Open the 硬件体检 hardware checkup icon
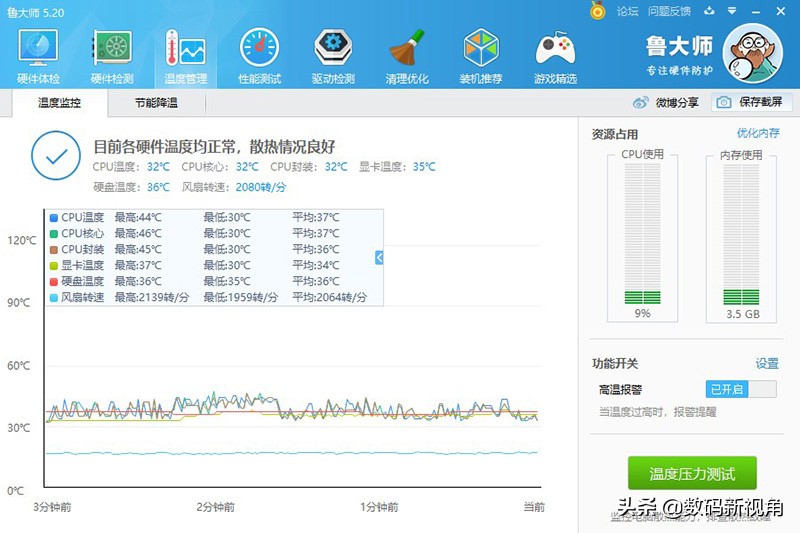 click(x=38, y=56)
